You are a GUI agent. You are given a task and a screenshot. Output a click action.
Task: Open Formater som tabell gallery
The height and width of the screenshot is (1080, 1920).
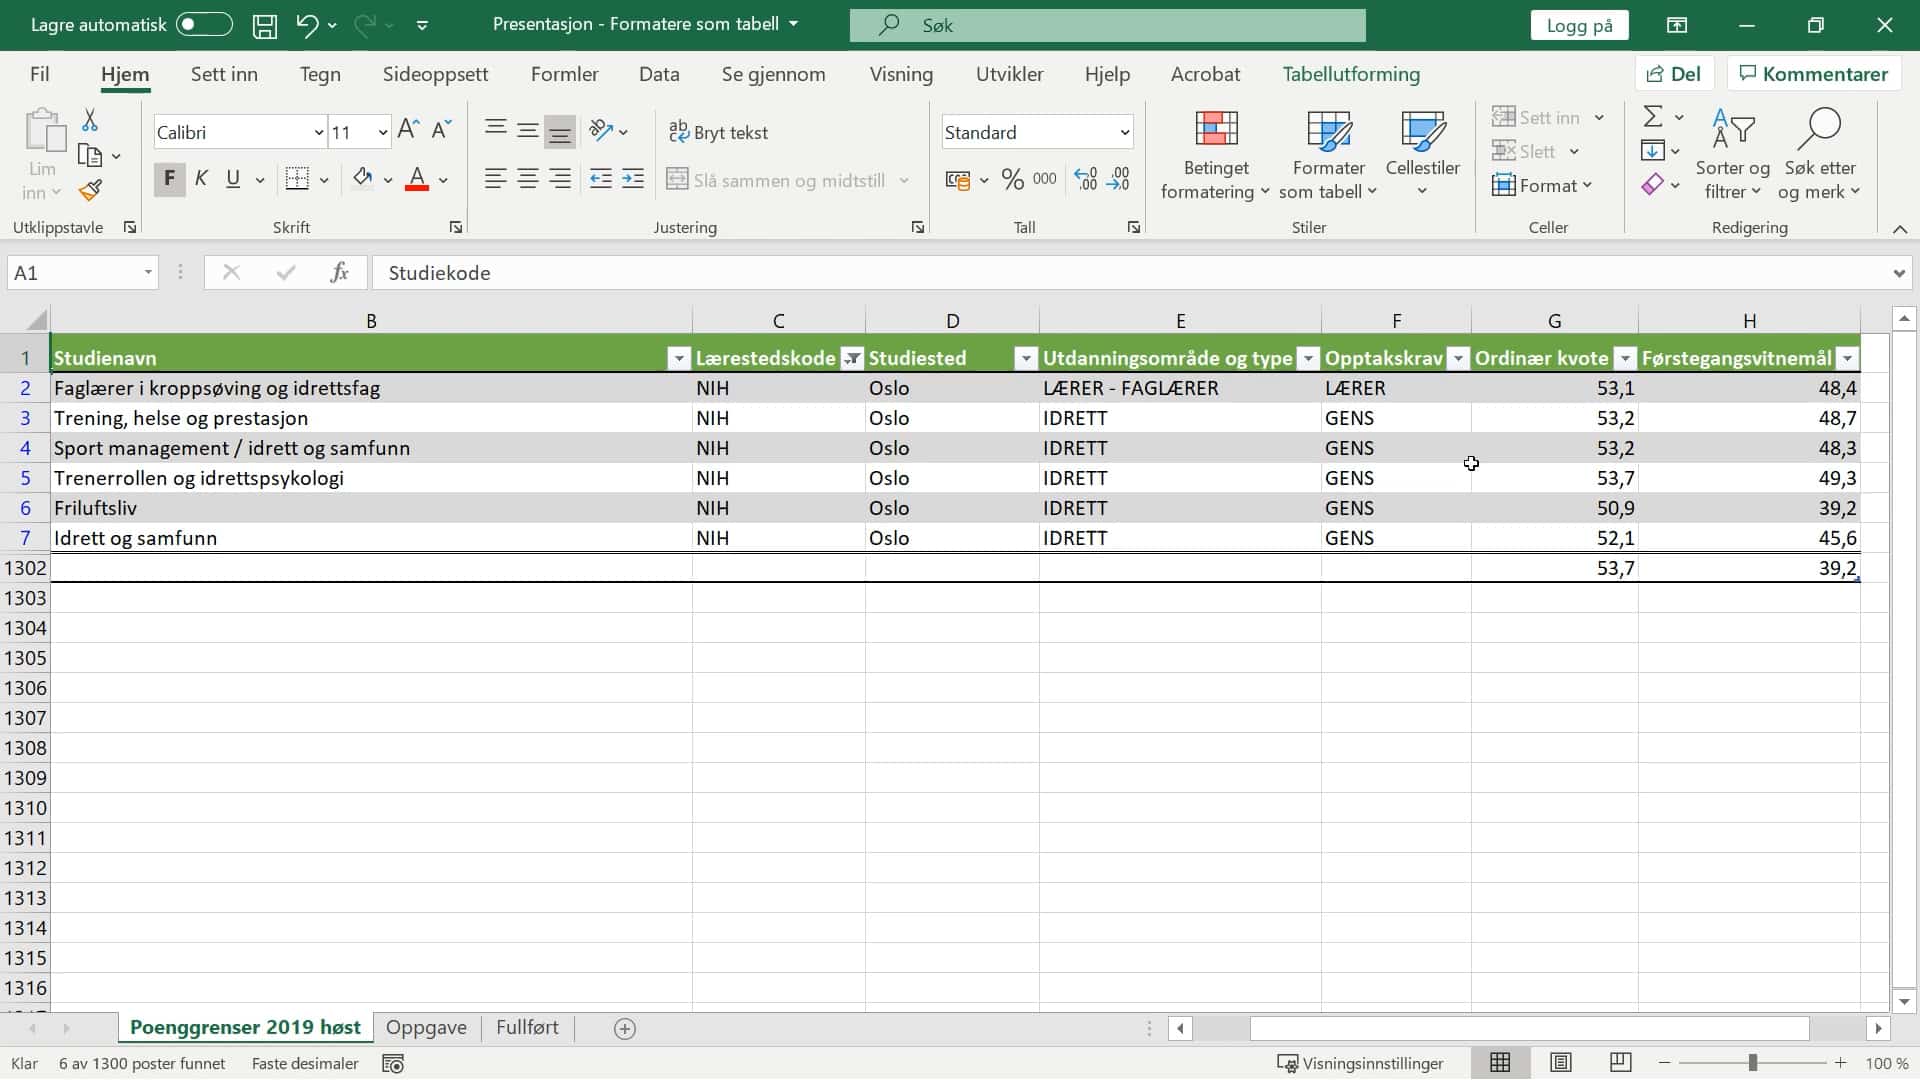[x=1328, y=155]
